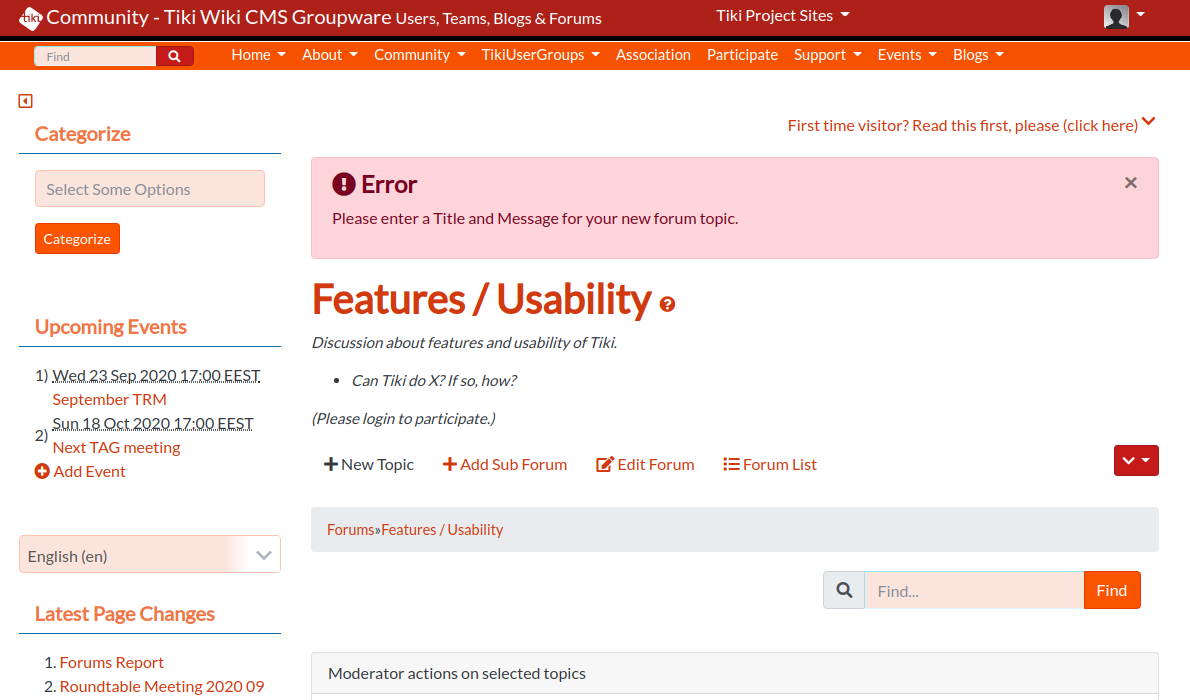Image resolution: width=1190 pixels, height=700 pixels.
Task: Open the English (en) language selector
Action: tap(150, 555)
